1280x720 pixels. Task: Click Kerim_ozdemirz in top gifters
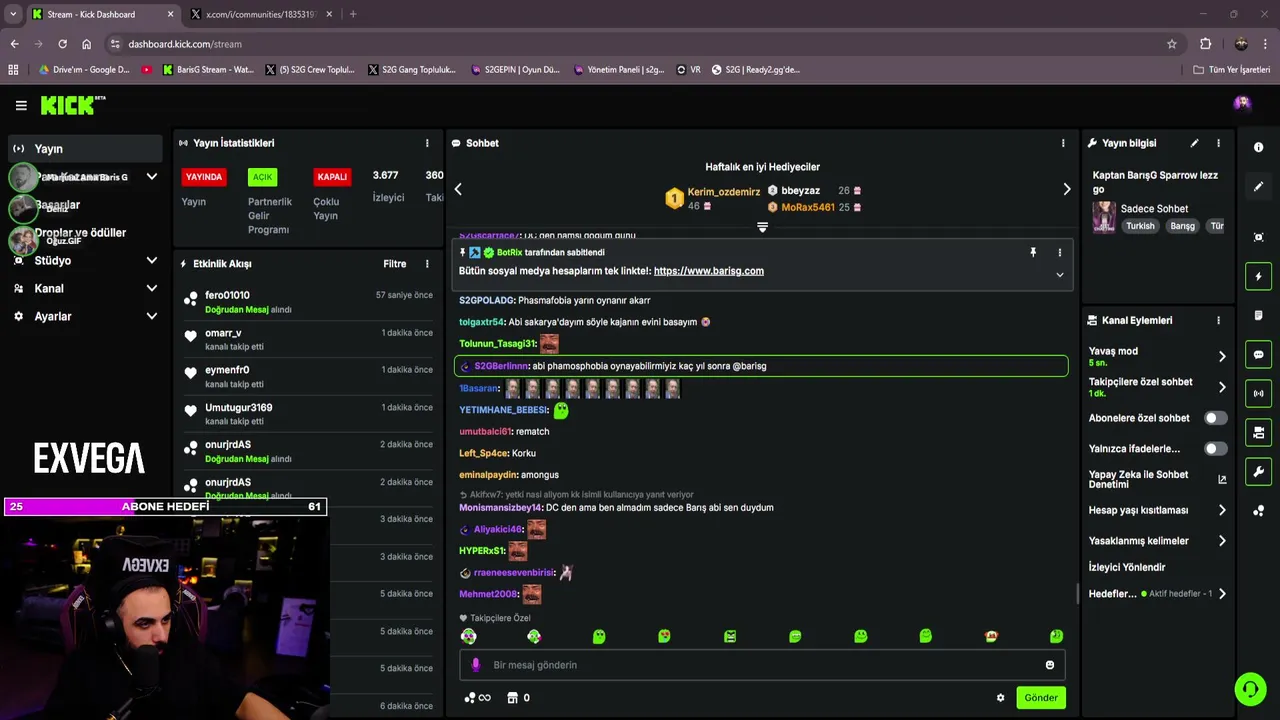click(x=724, y=191)
